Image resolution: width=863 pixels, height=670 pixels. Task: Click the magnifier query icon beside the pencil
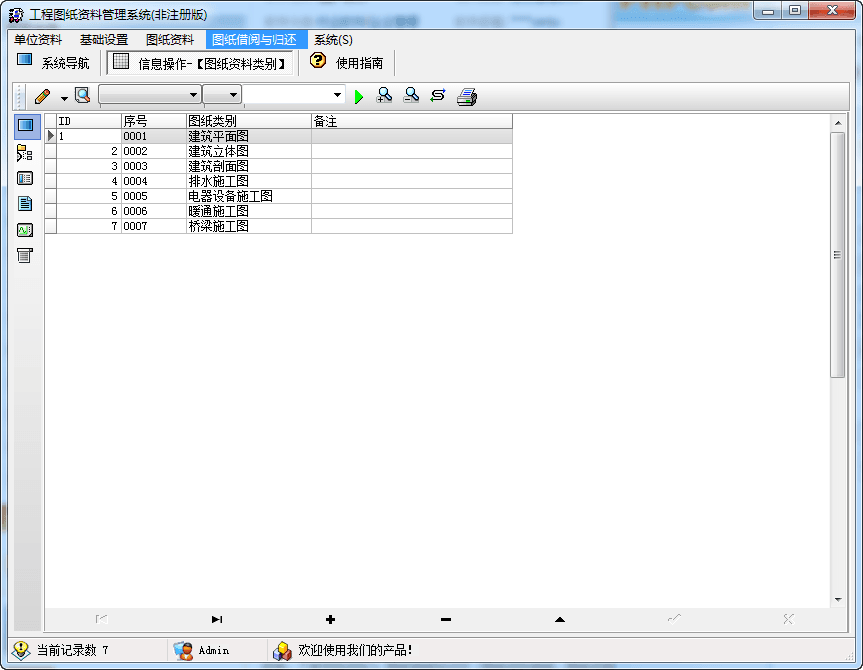point(83,96)
